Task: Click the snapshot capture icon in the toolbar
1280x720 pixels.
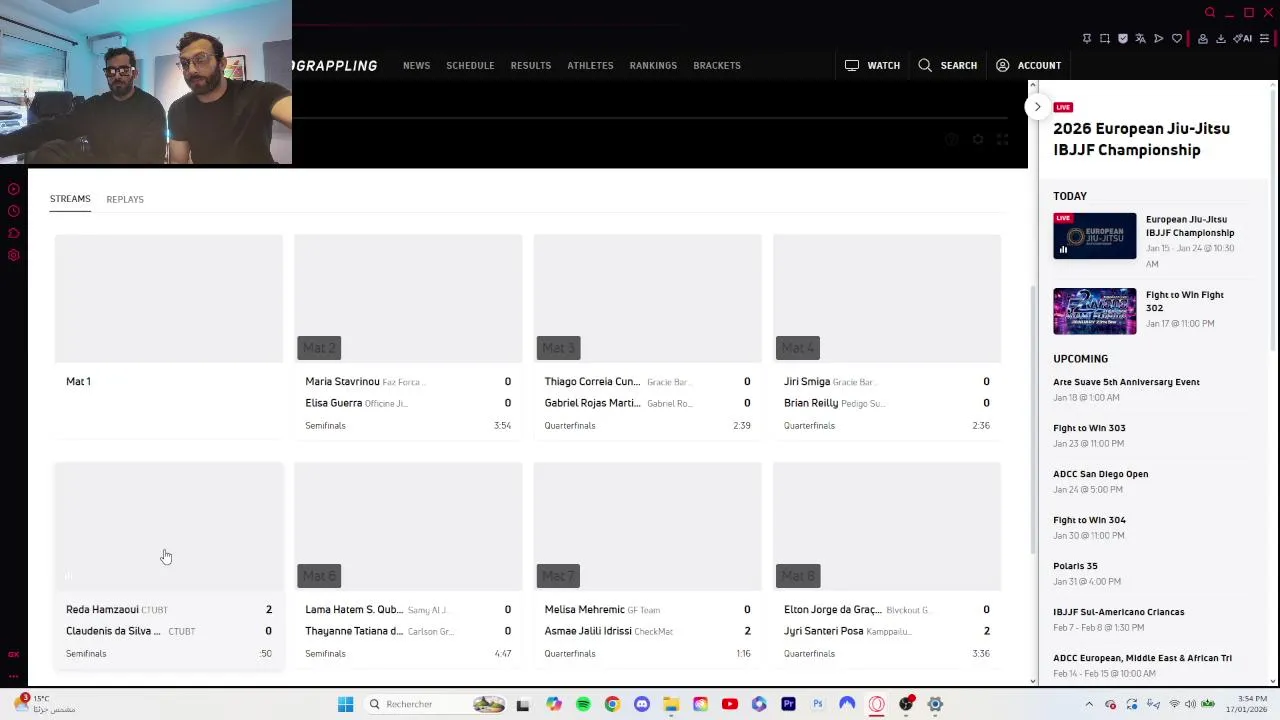Action: [x=1105, y=39]
